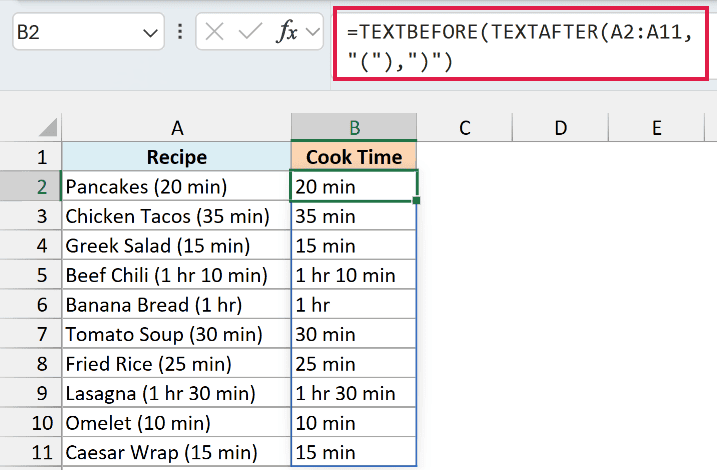The width and height of the screenshot is (717, 470).
Task: Select column E header
Action: tap(657, 128)
